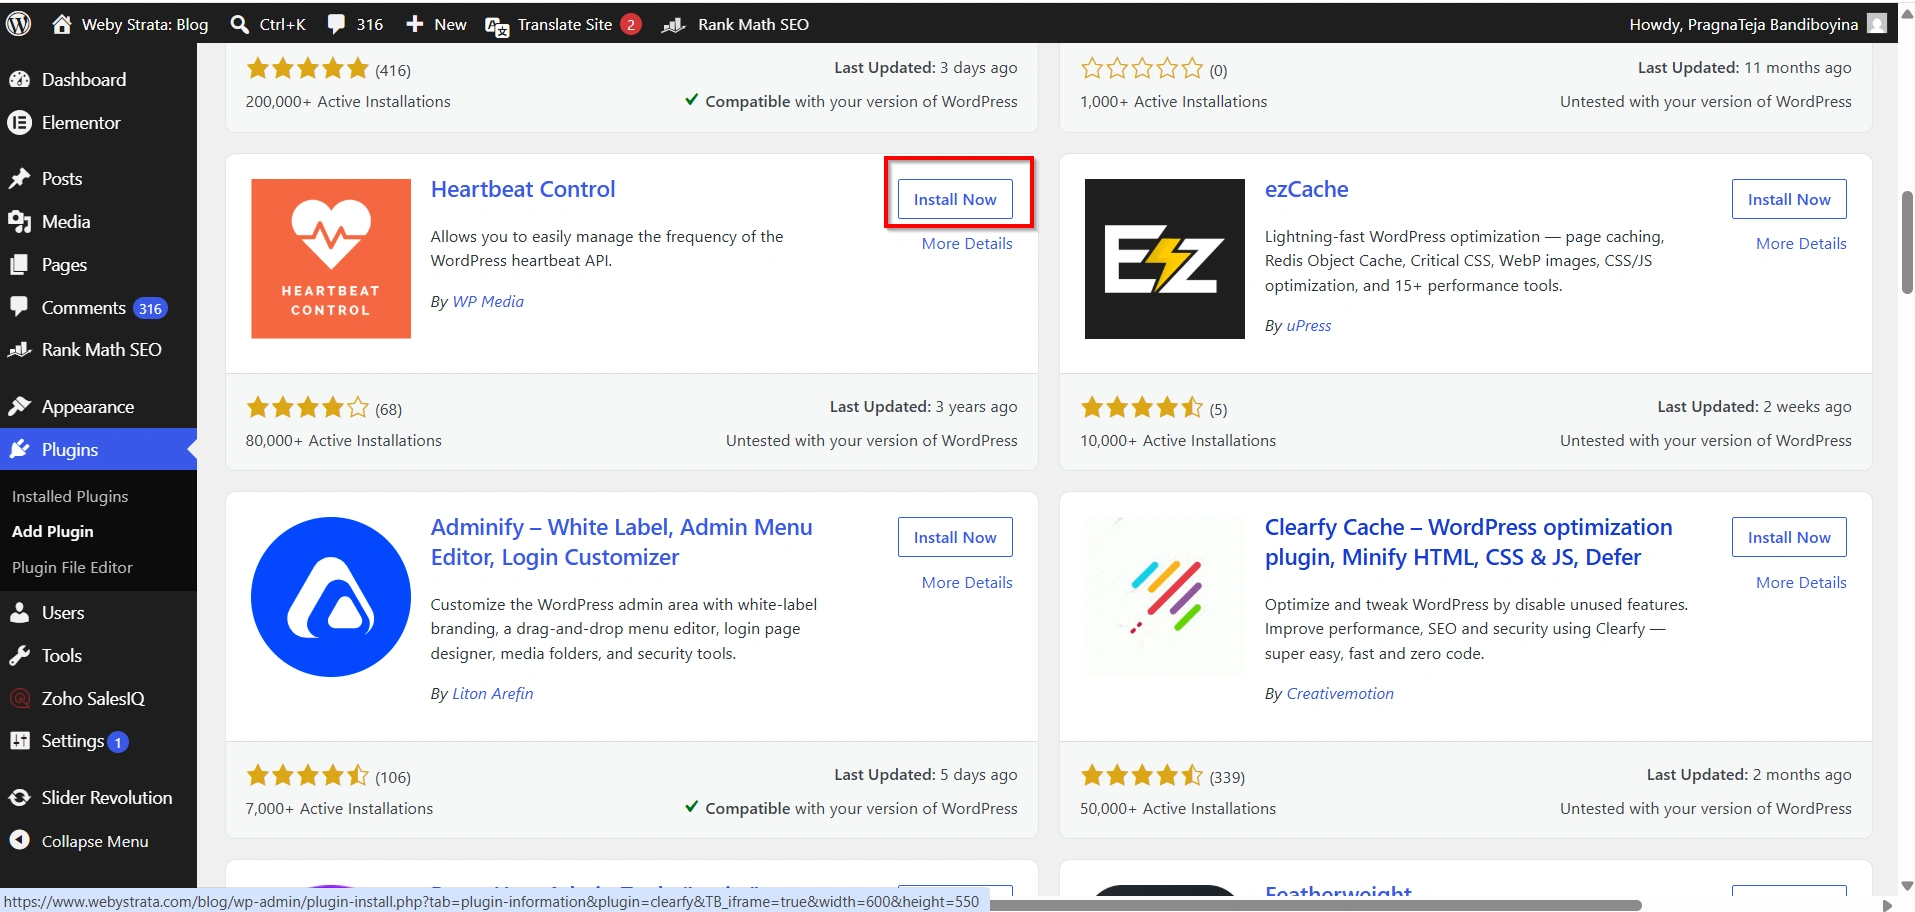The image size is (1915, 912).
Task: Click the horizontal scrollbar at bottom
Action: [x=1315, y=904]
